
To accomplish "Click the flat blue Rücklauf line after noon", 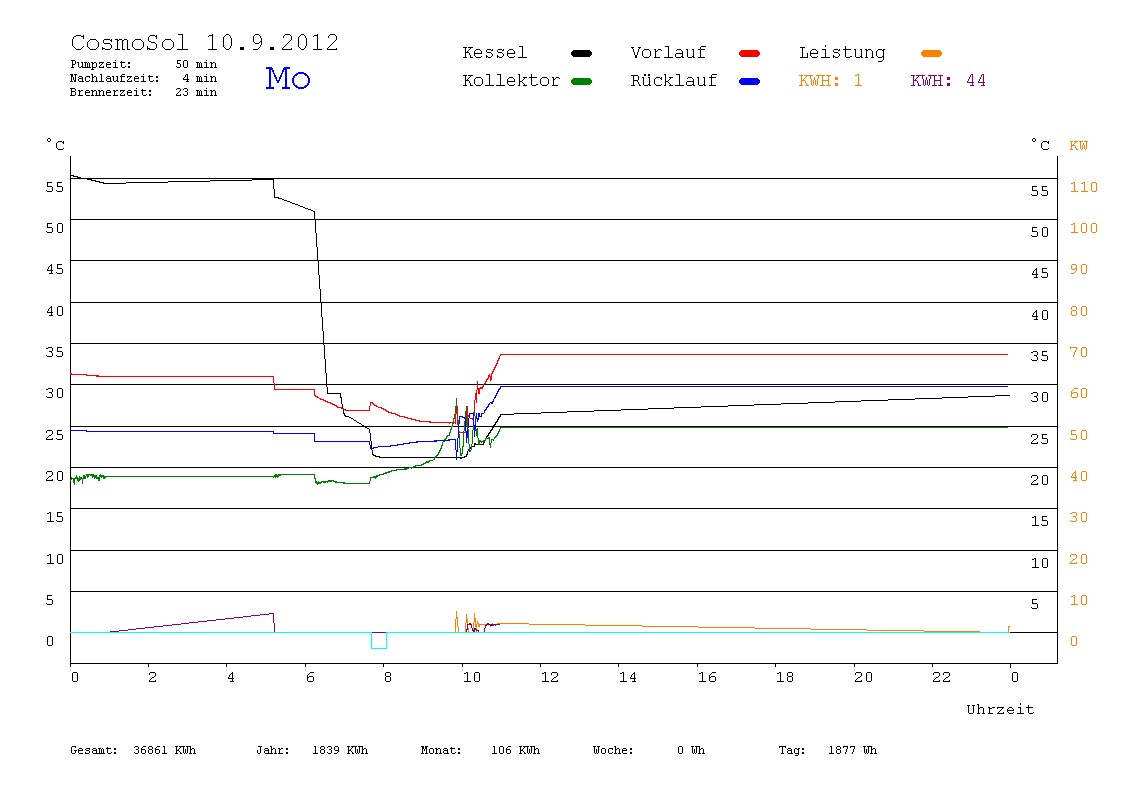I will tap(754, 386).
